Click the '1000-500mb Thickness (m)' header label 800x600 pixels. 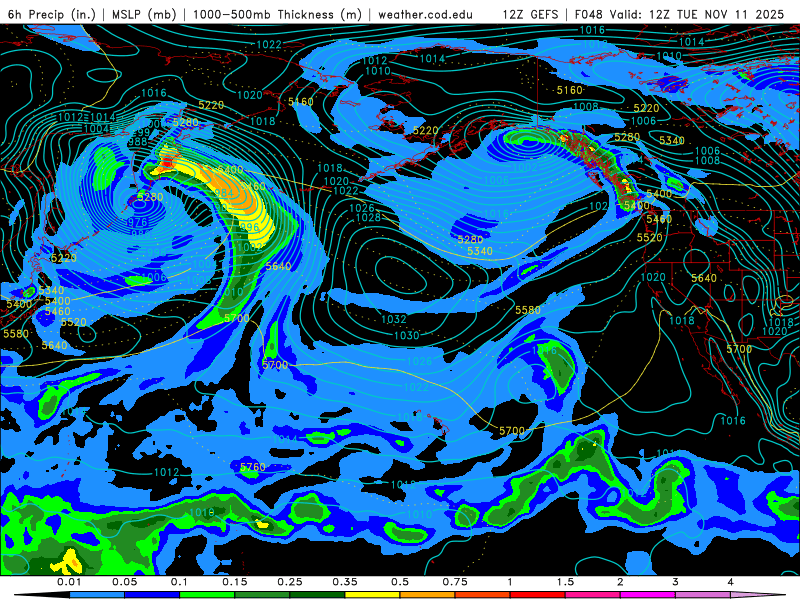pos(277,14)
